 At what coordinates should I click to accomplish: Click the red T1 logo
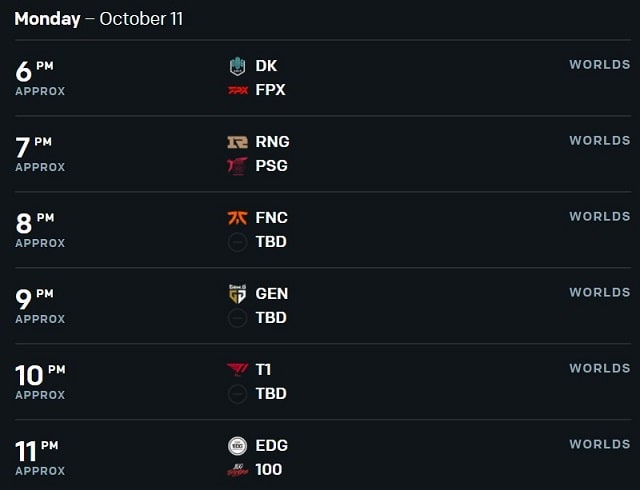237,370
